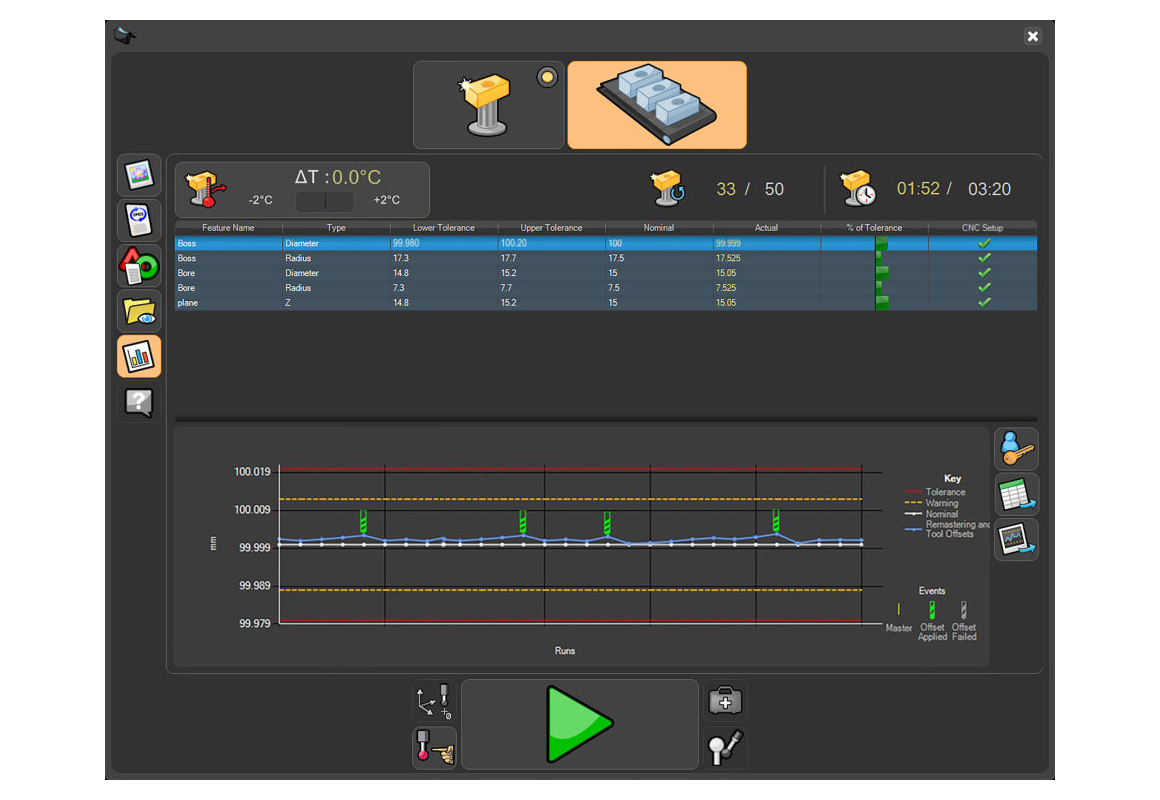Click the Feature Name column header

(x=228, y=228)
